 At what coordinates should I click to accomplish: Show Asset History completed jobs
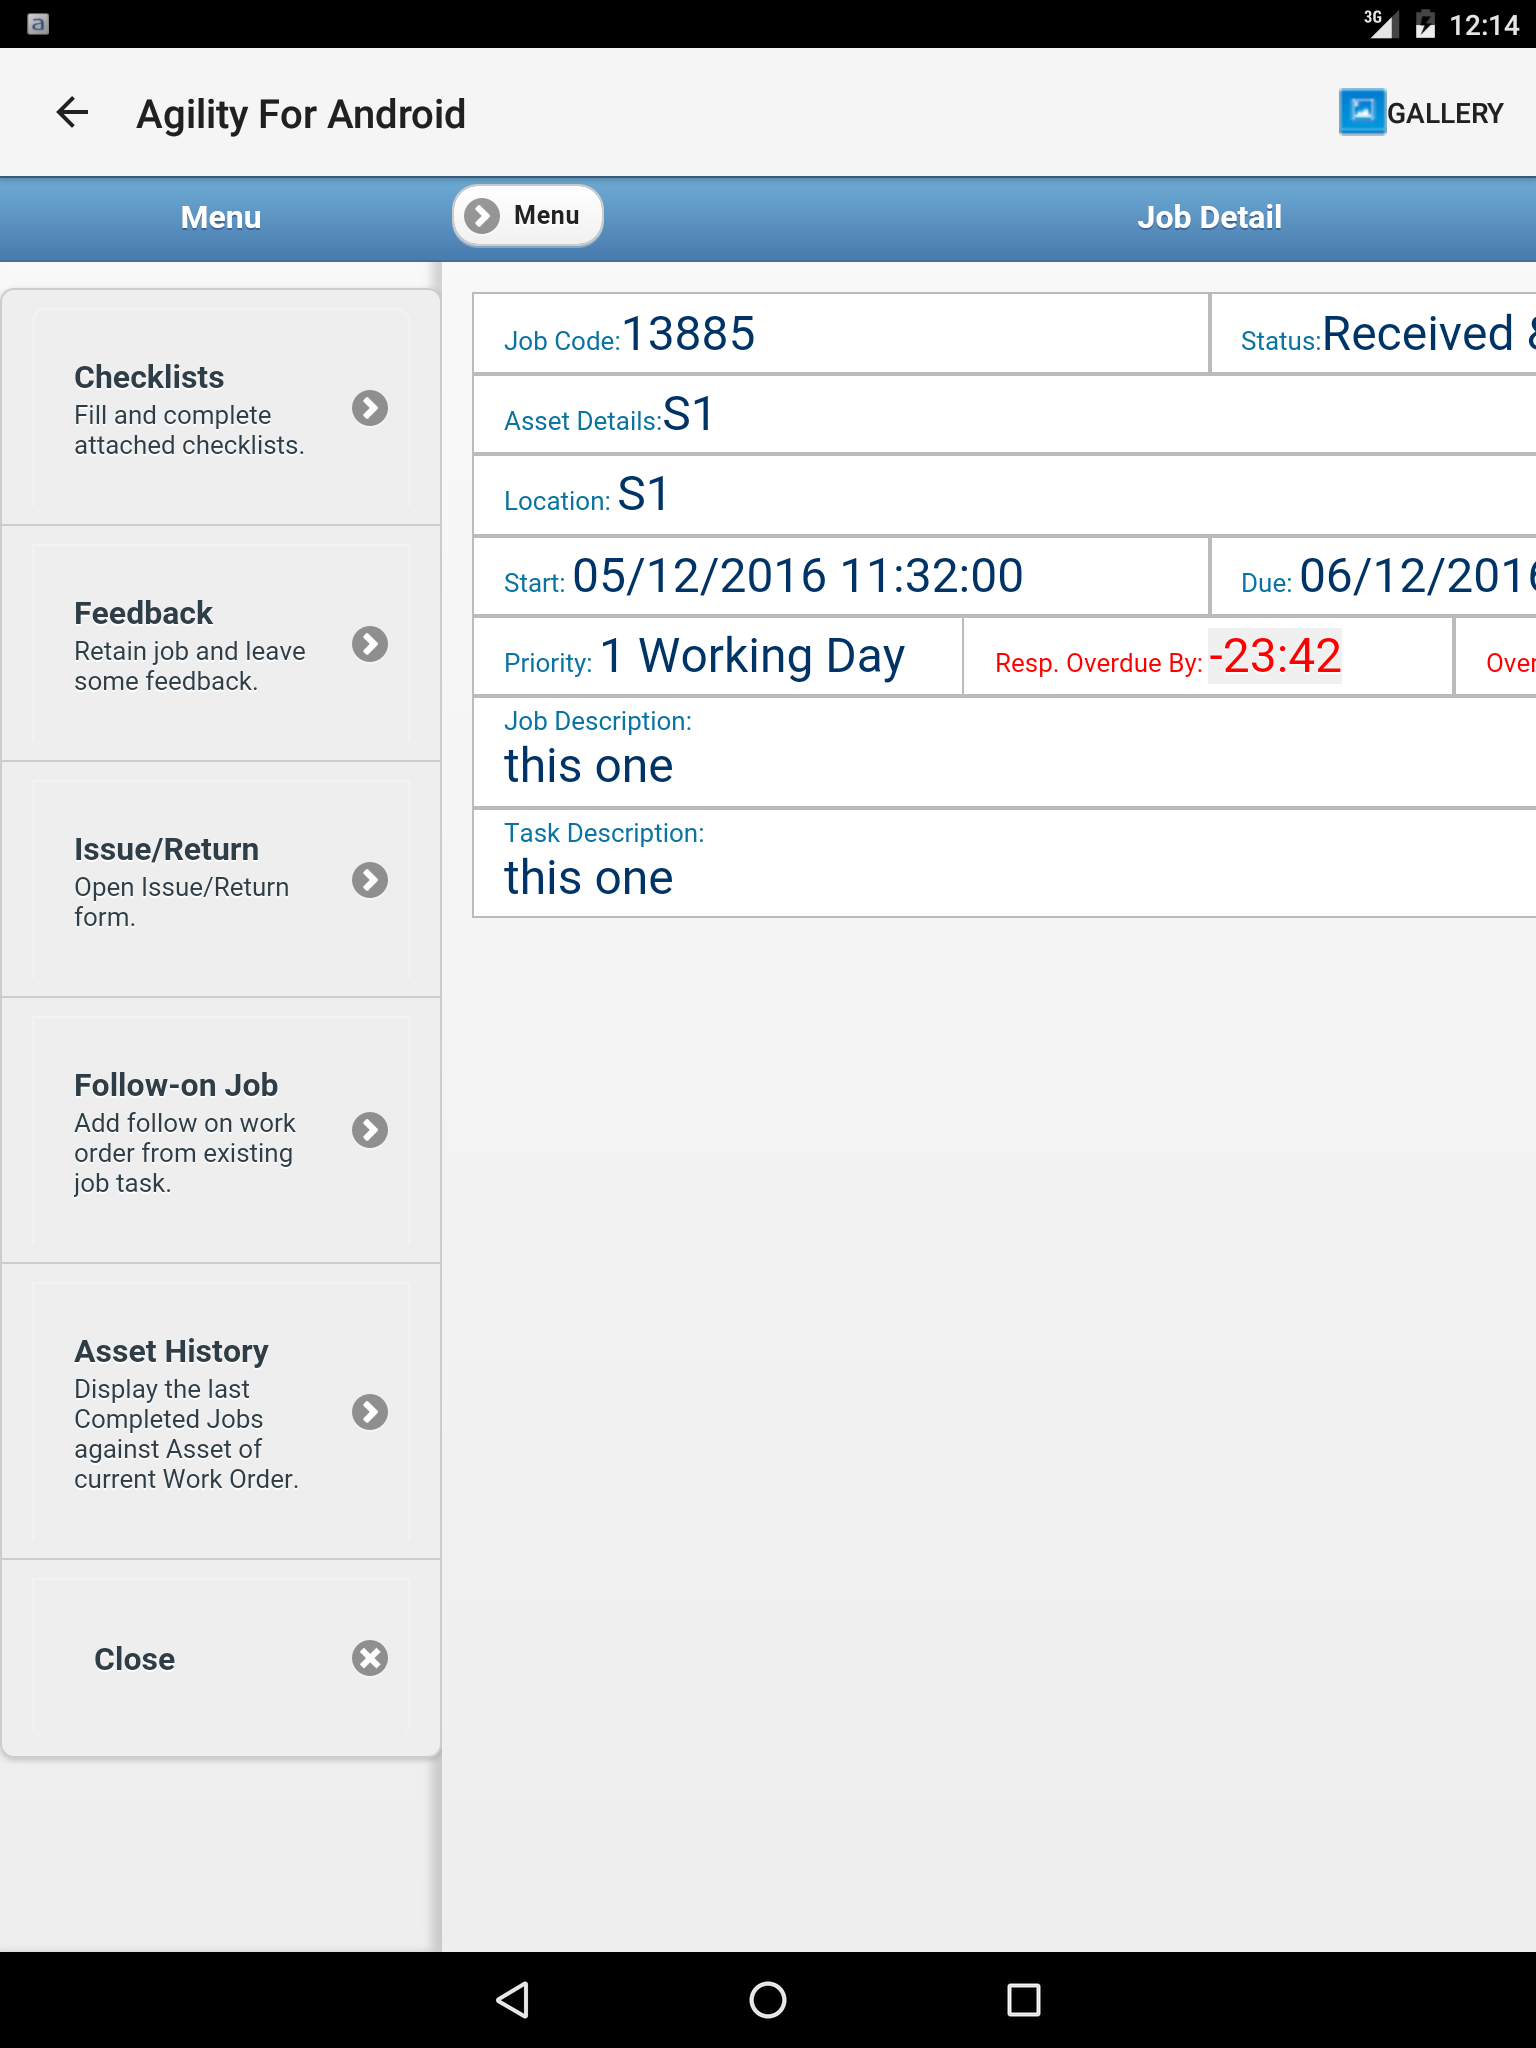pos(190,1413)
